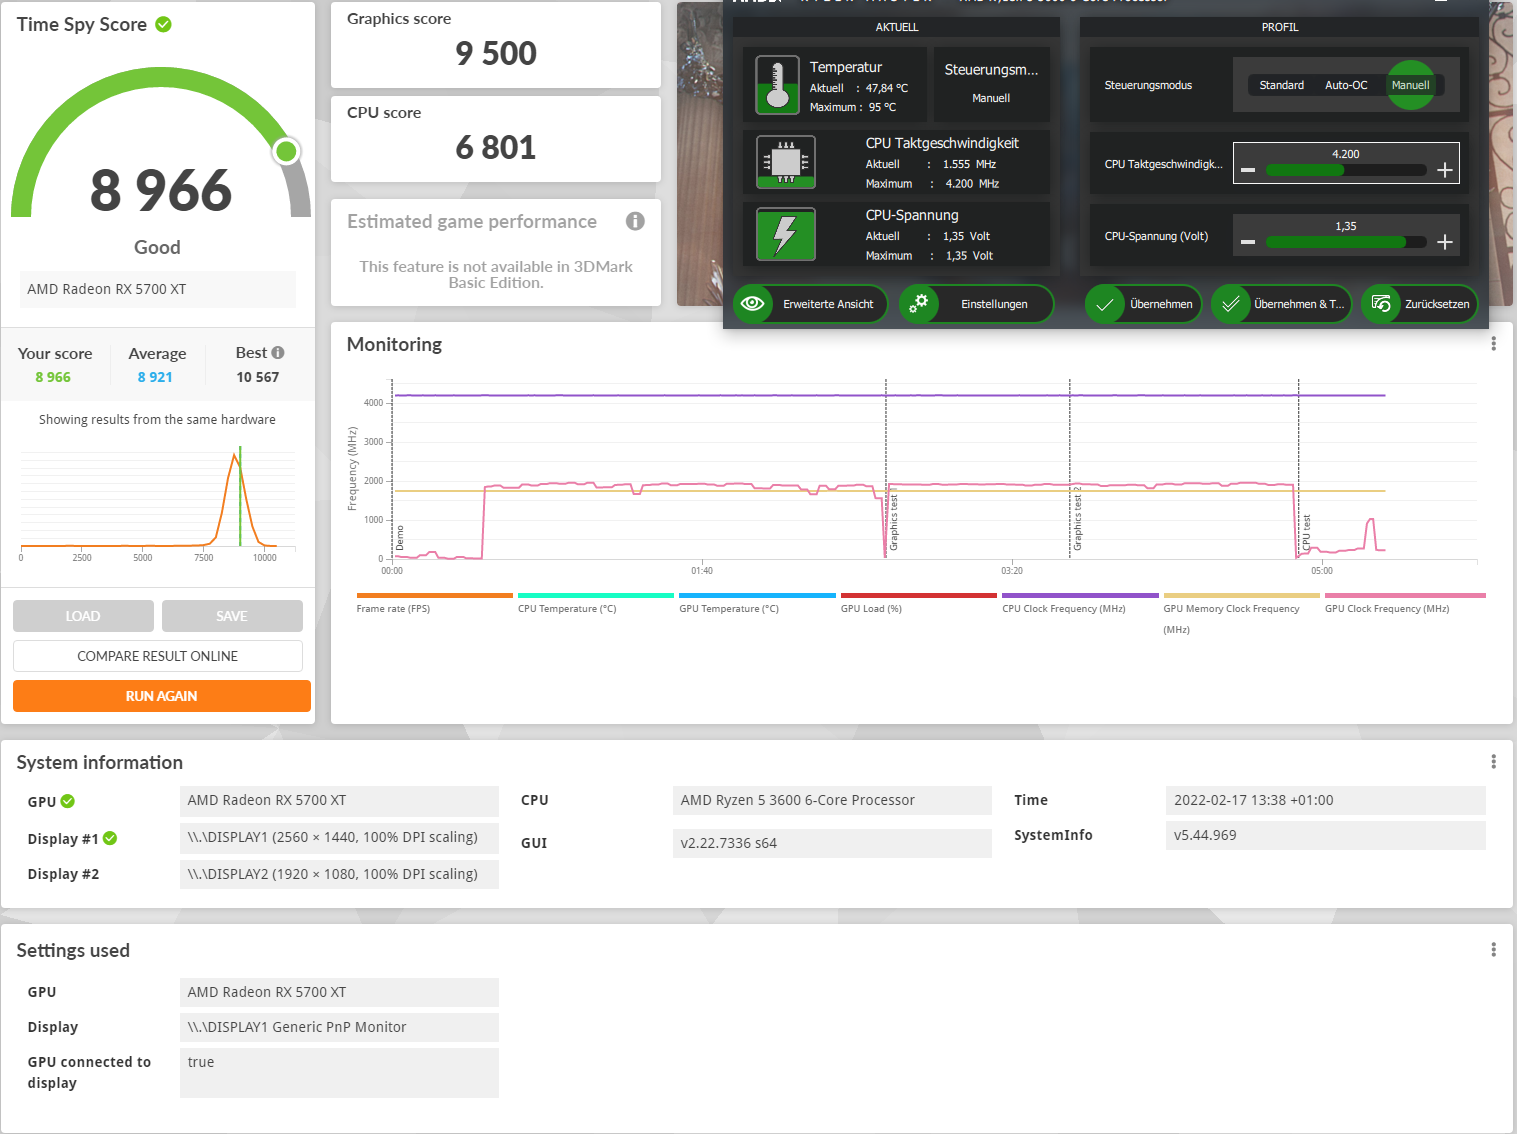
Task: Select Auto-OC Steuerungsmodus
Action: click(1346, 85)
